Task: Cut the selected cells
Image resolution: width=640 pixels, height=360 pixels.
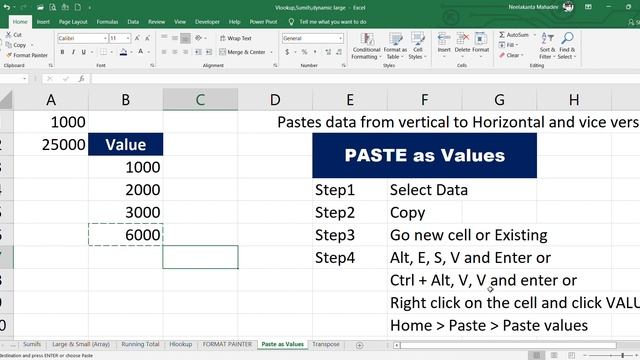Action: point(14,35)
